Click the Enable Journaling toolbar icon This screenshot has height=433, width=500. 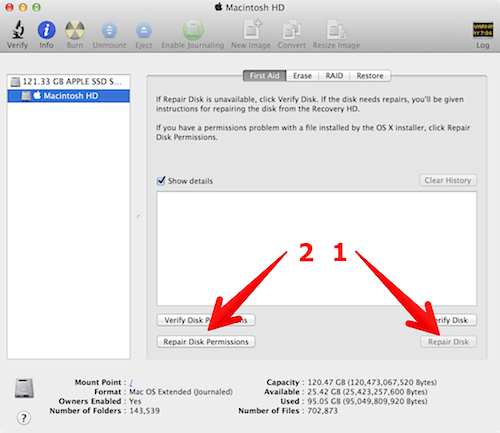[193, 30]
